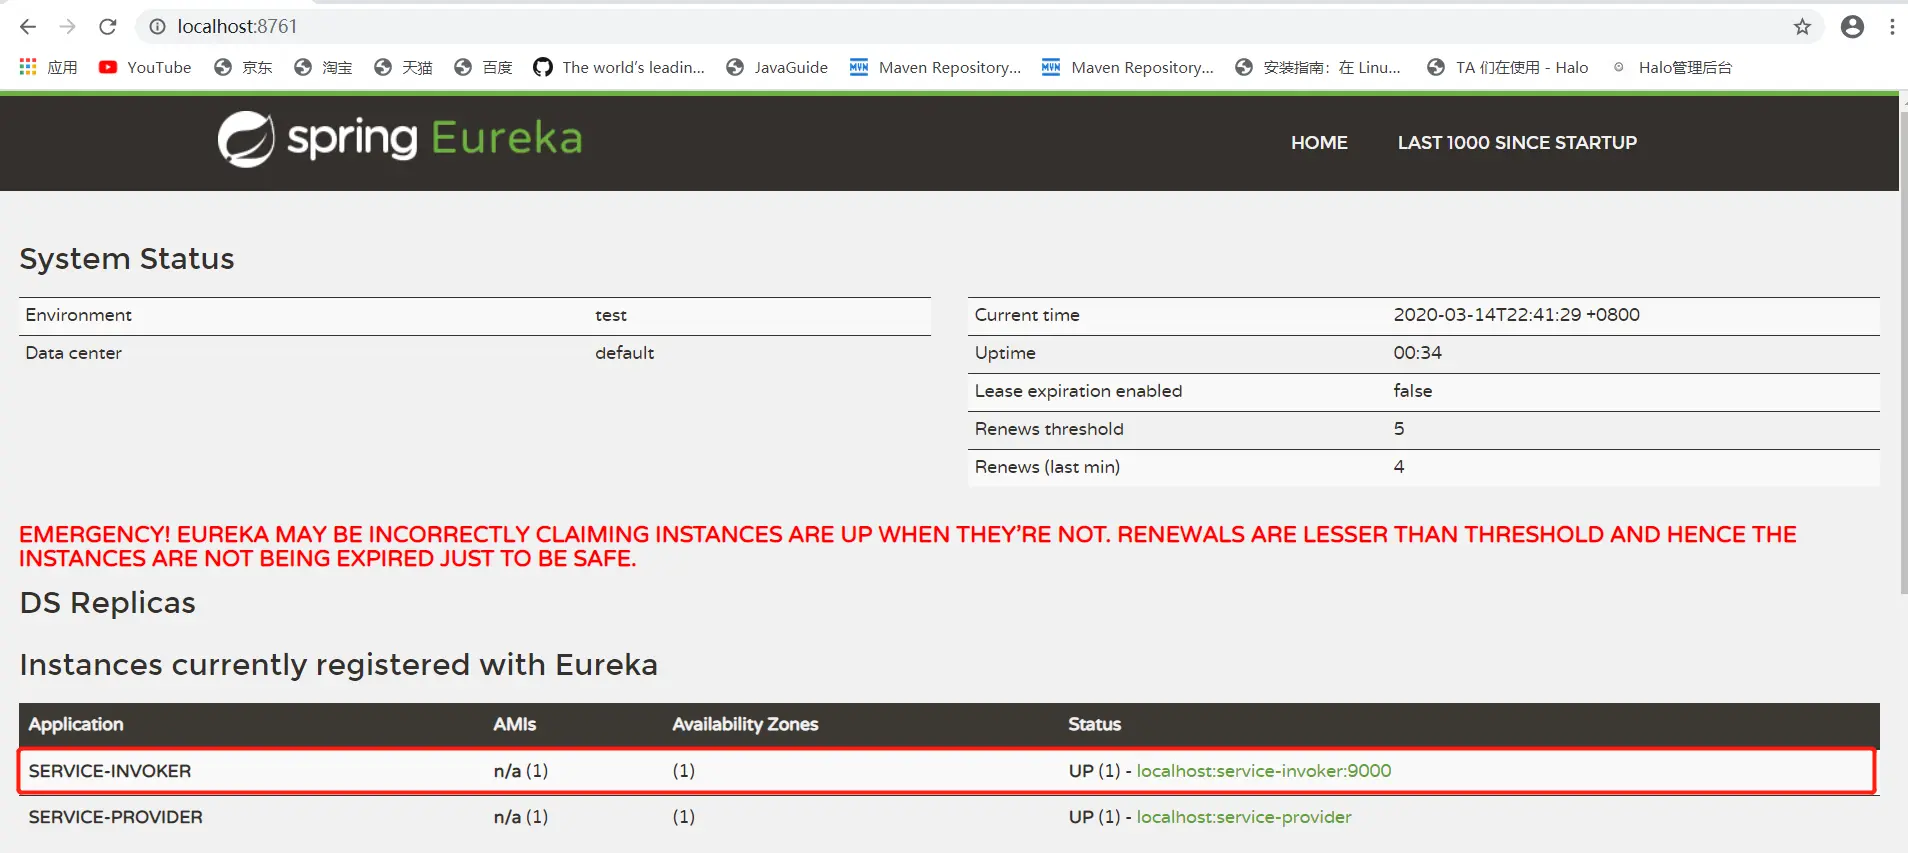1908x853 pixels.
Task: Open the 天猫 bookmark
Action: pos(403,67)
